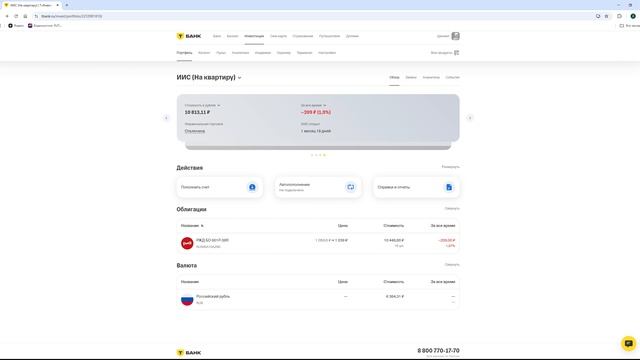640x360 pixels.
Task: Sort bonds by the Название column arrow
Action: pyautogui.click(x=202, y=226)
